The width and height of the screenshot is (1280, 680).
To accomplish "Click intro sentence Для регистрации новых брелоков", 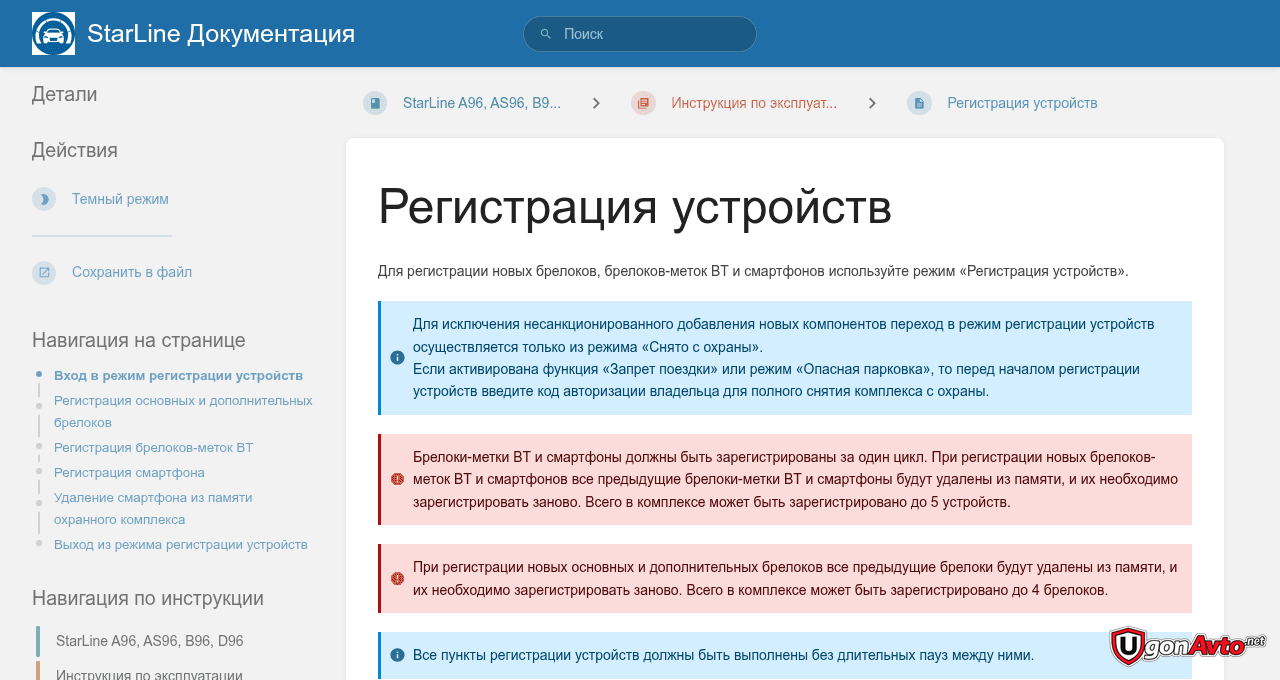I will pos(753,271).
